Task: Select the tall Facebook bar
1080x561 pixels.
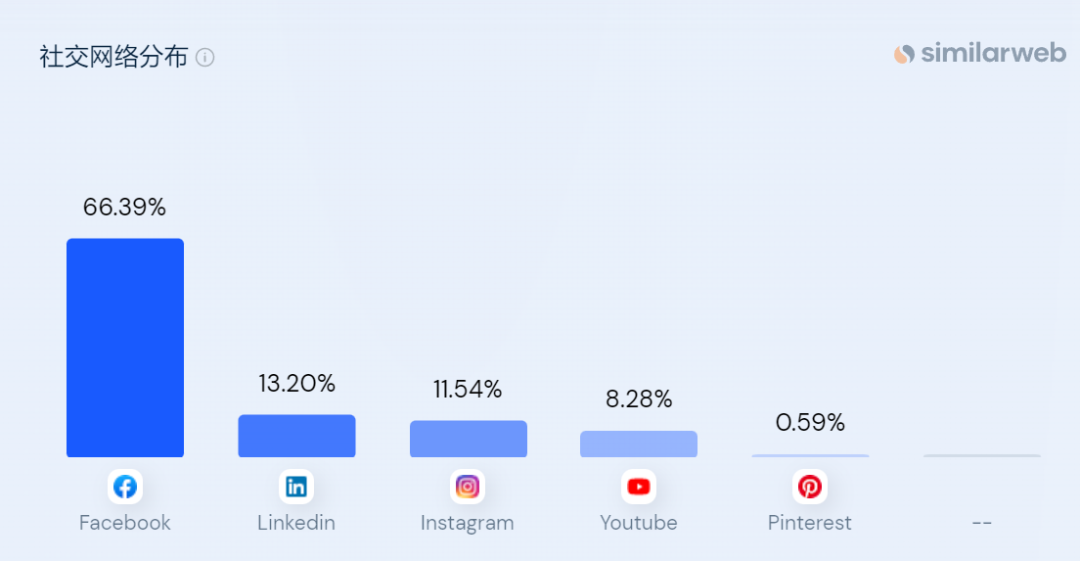Action: (125, 348)
